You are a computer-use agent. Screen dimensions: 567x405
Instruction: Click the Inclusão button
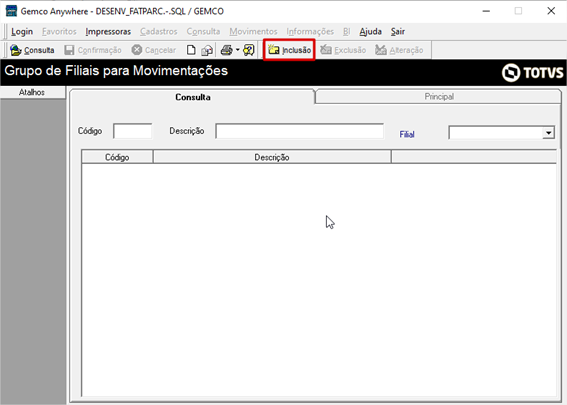tap(289, 50)
